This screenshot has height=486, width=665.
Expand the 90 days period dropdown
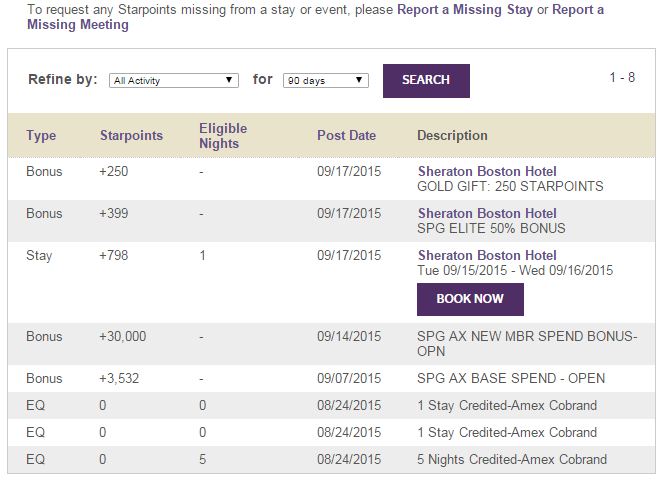point(325,80)
